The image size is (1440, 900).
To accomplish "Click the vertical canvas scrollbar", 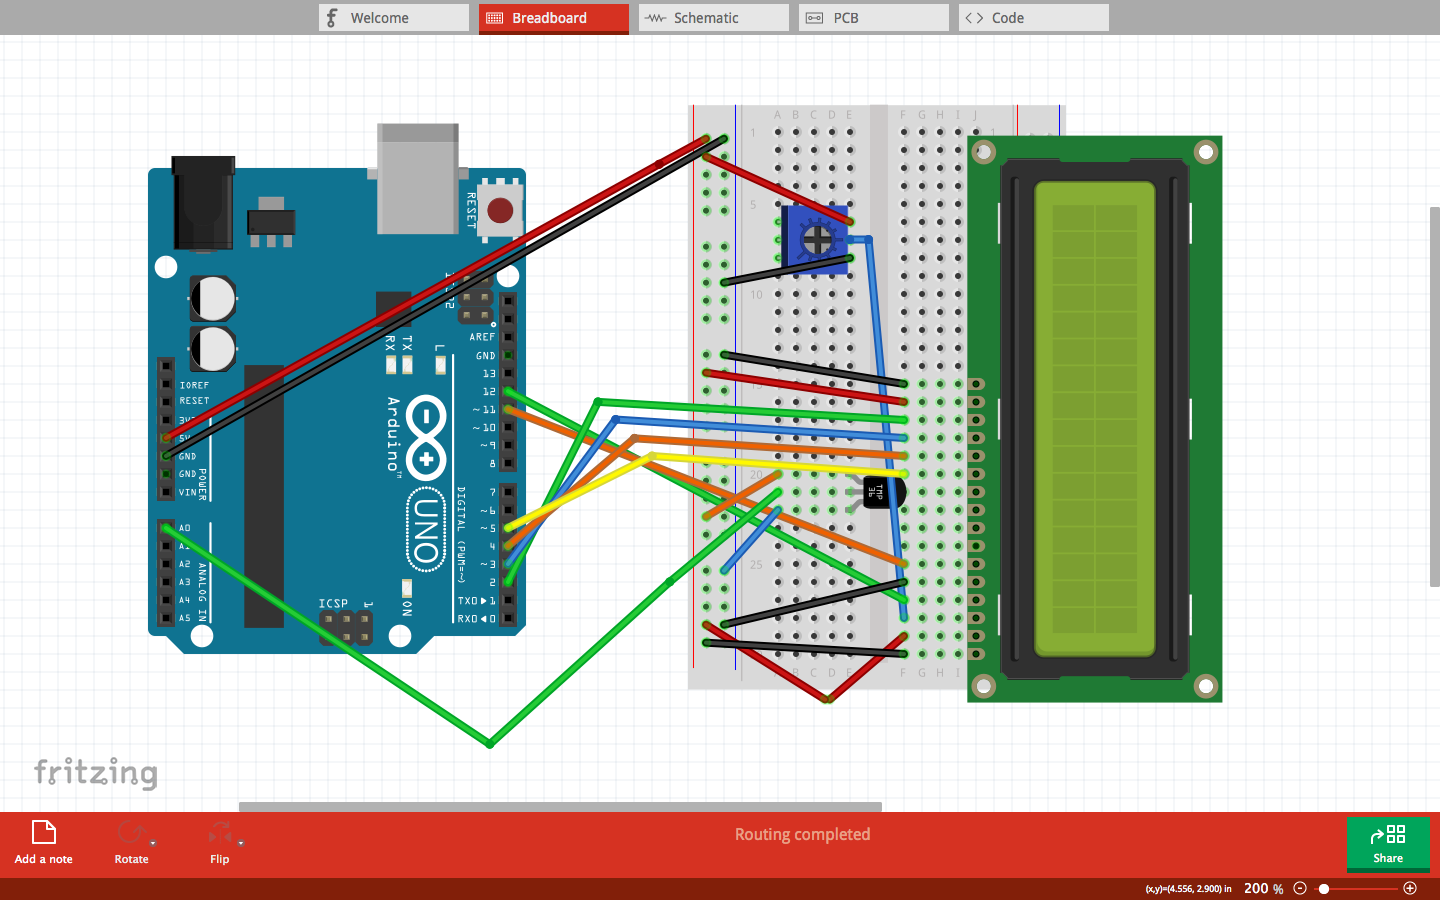I will click(1435, 397).
